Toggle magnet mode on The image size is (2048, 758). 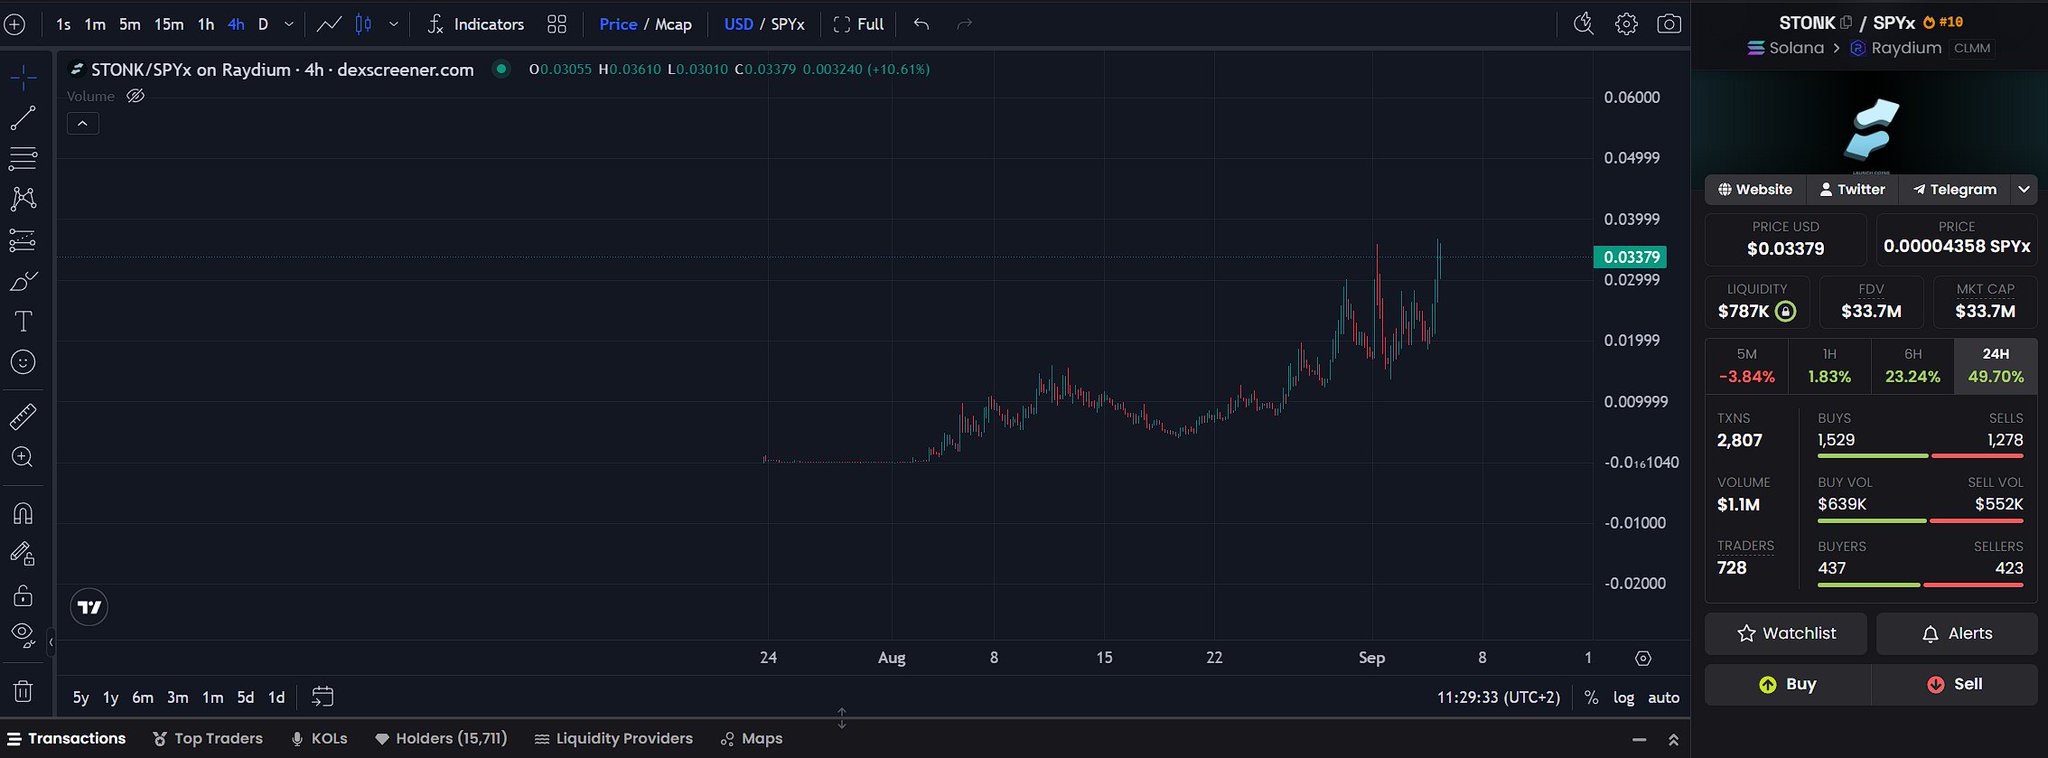coord(23,513)
